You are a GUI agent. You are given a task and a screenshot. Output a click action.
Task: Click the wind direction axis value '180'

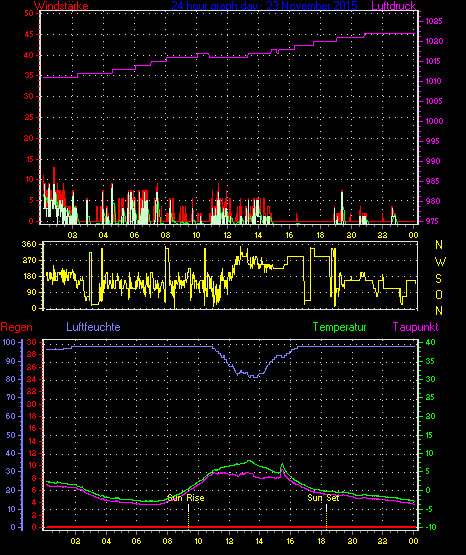[29, 276]
